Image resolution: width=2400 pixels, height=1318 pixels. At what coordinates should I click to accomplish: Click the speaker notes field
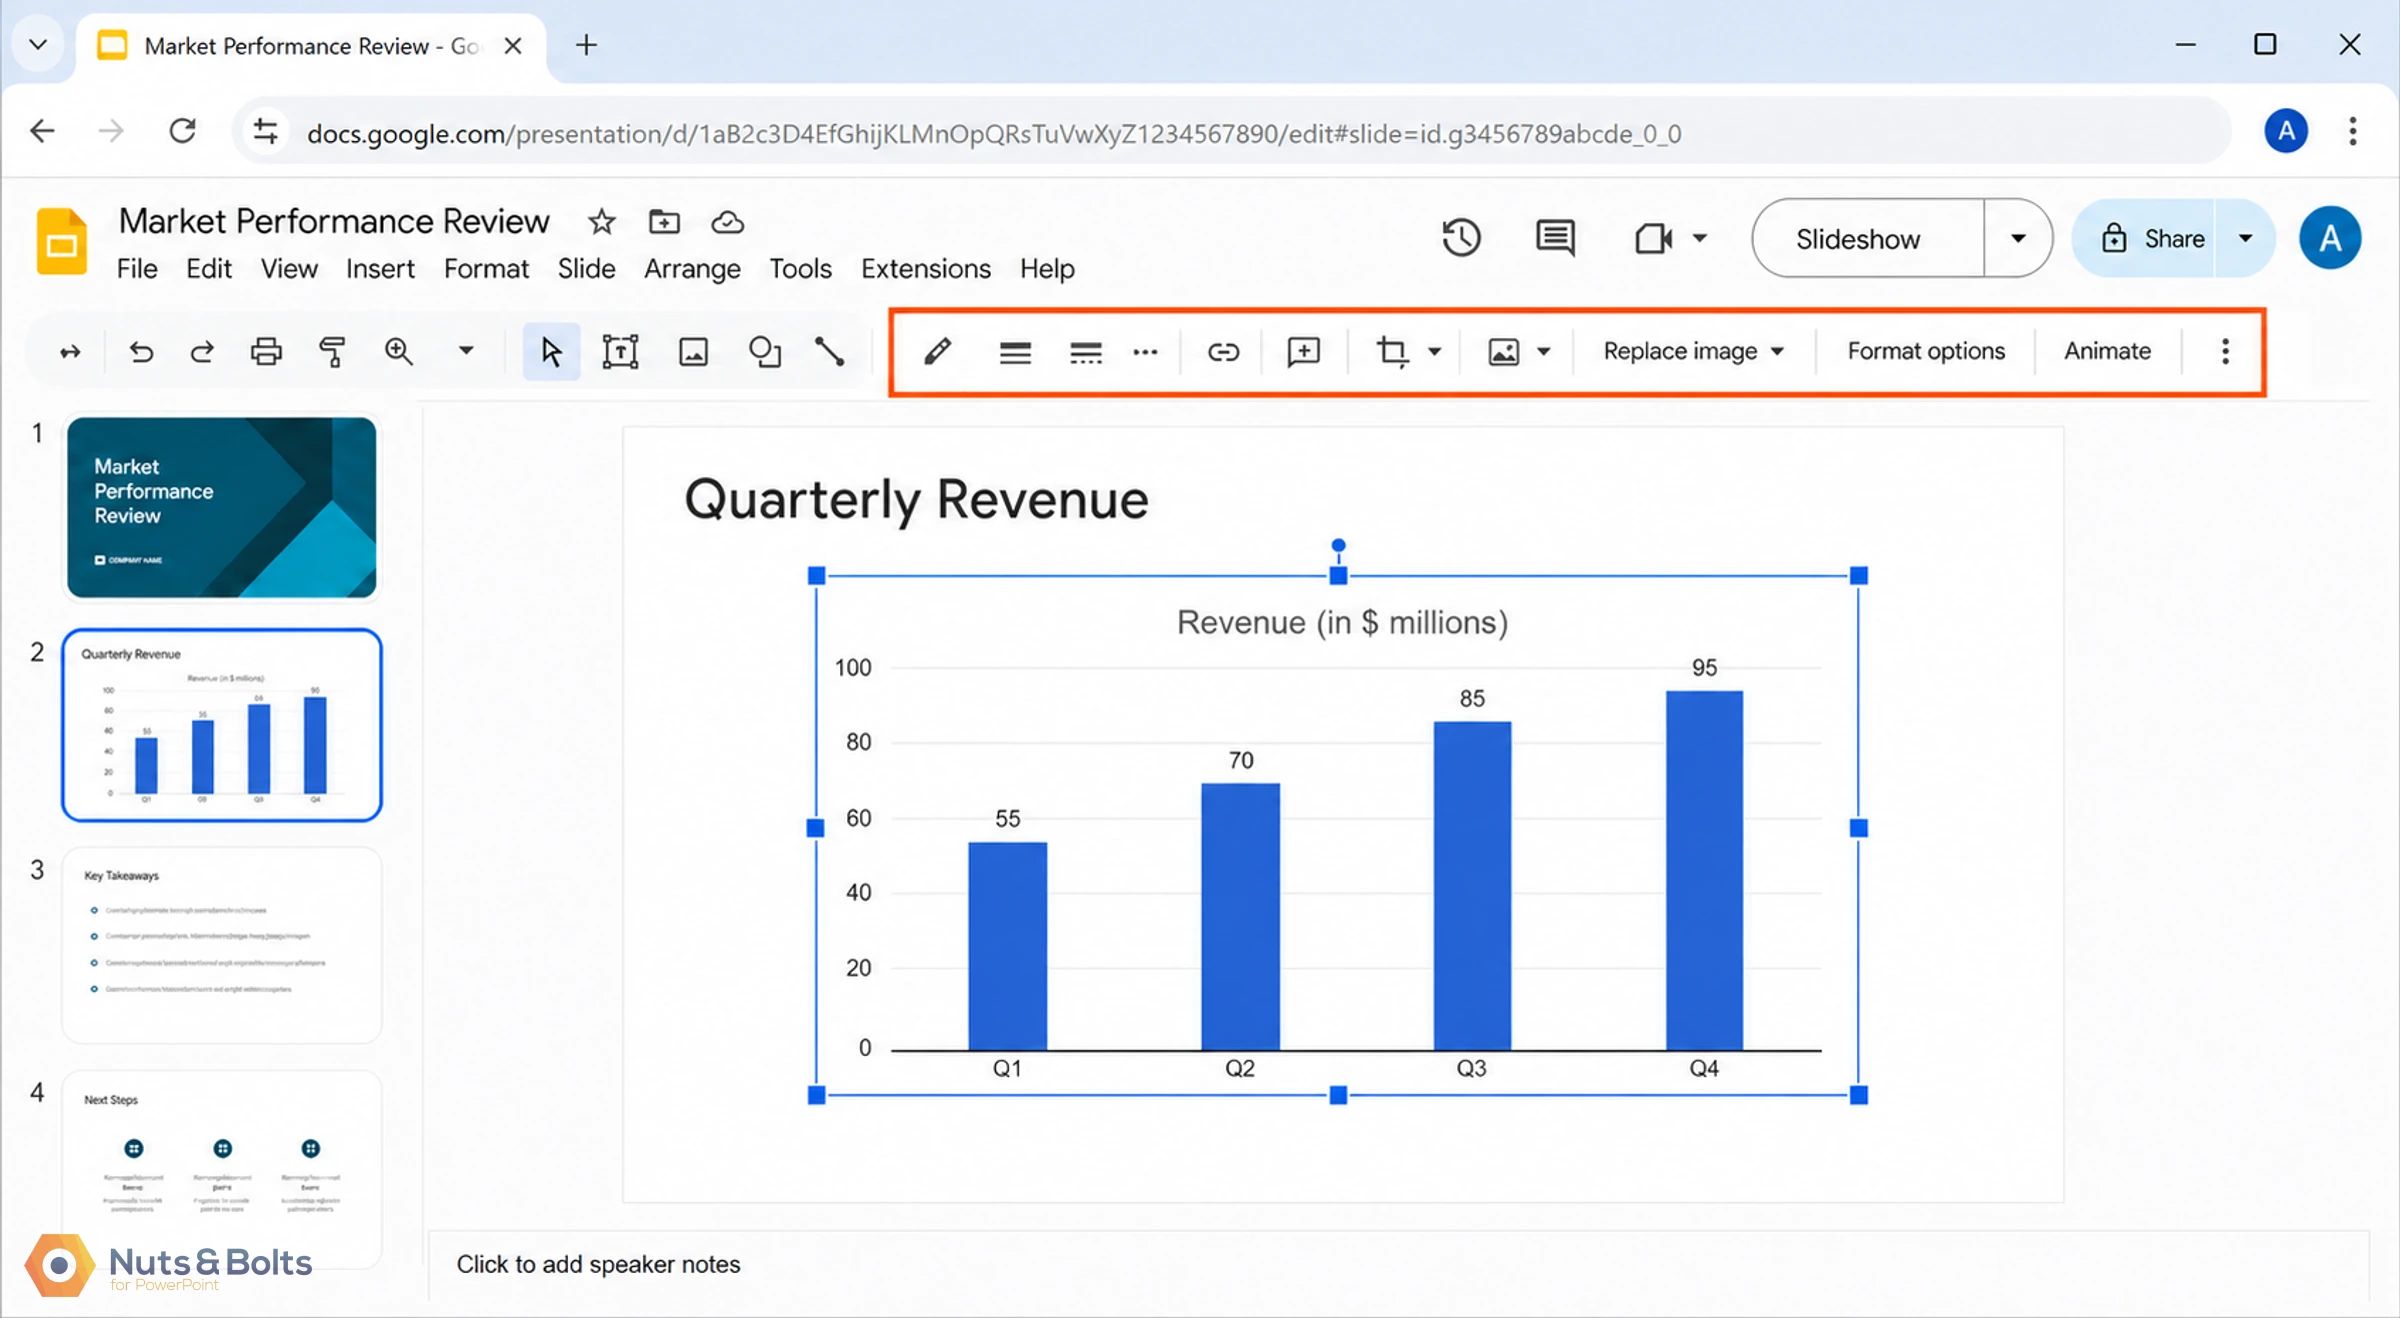pos(1398,1264)
